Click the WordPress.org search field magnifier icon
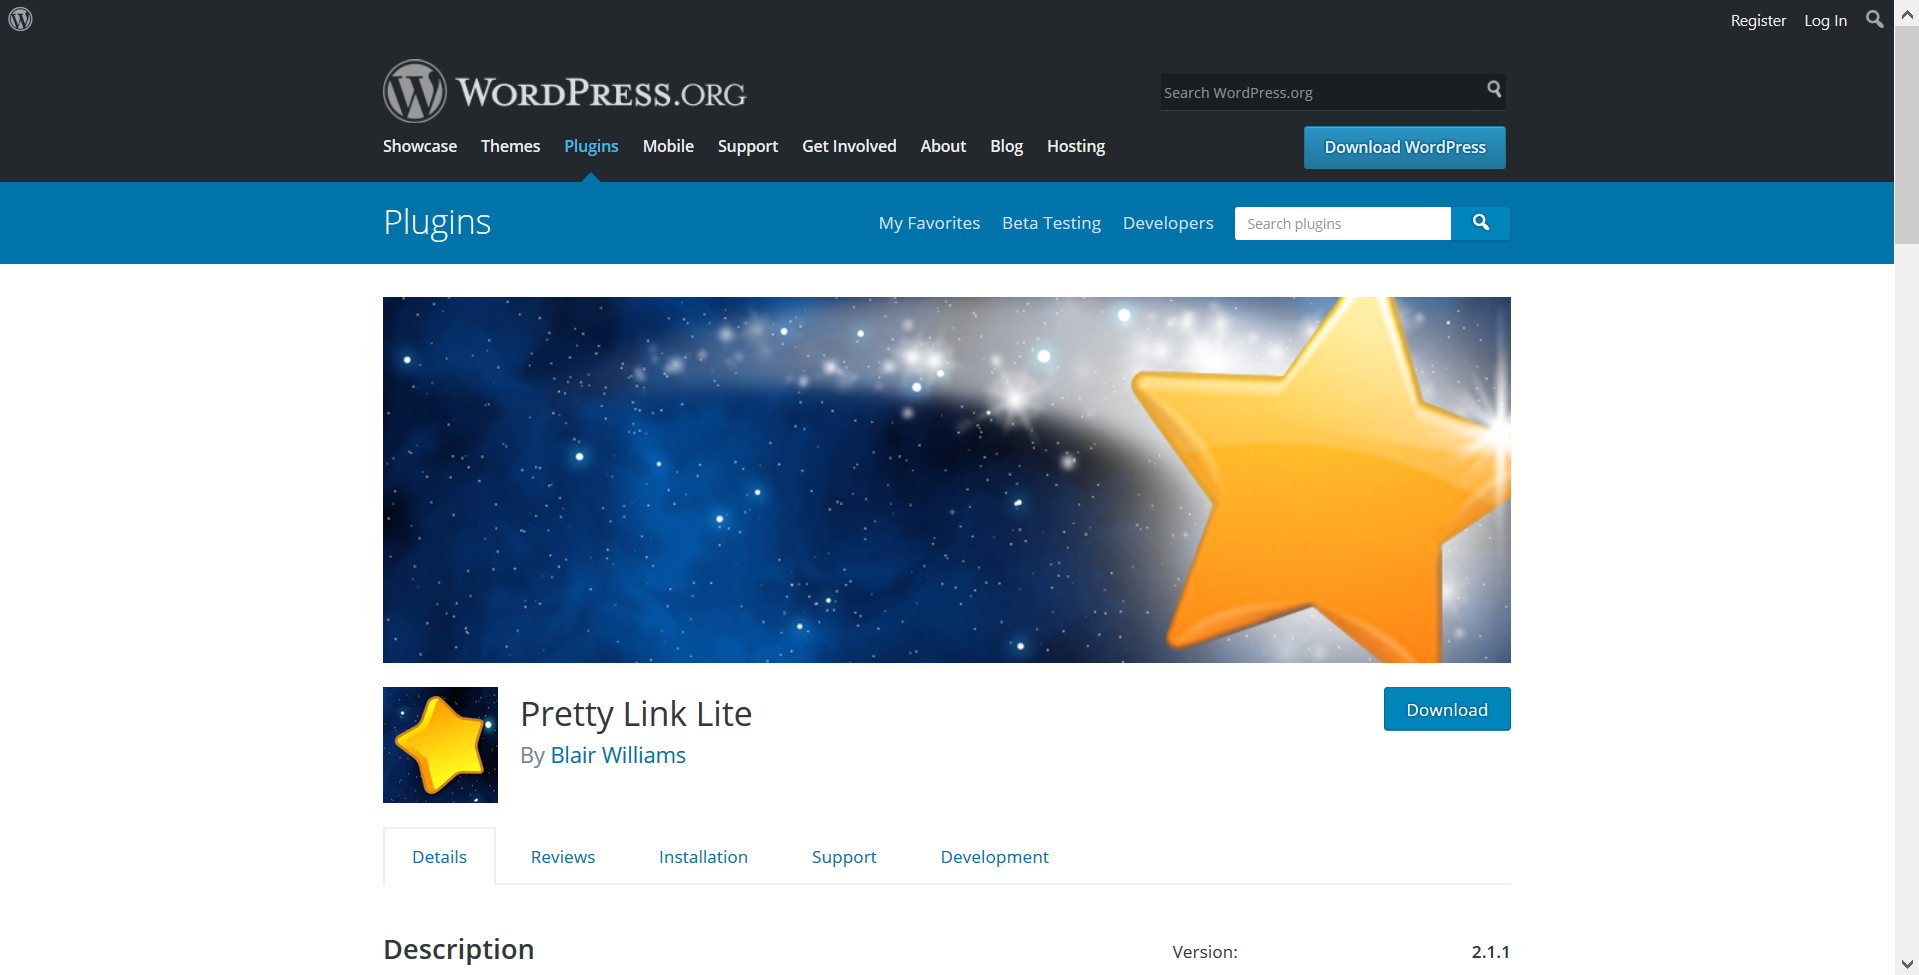The width and height of the screenshot is (1919, 975). pyautogui.click(x=1494, y=89)
